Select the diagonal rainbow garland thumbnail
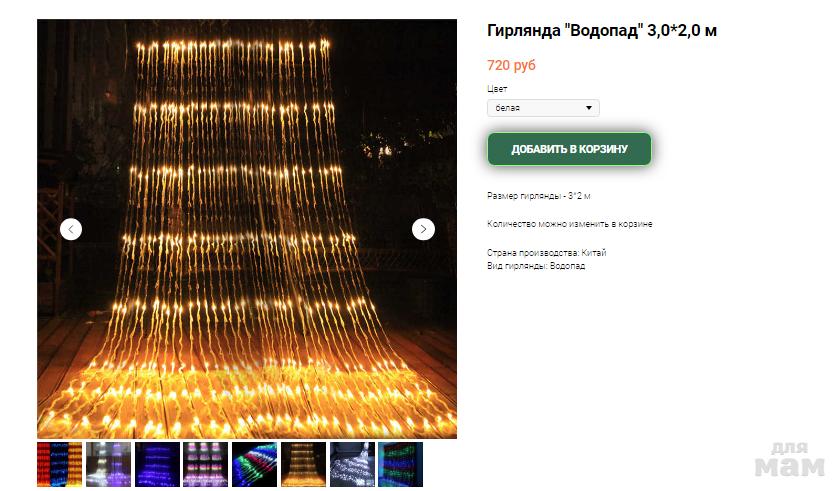Viewport: 840px width, 491px height. pyautogui.click(x=254, y=464)
